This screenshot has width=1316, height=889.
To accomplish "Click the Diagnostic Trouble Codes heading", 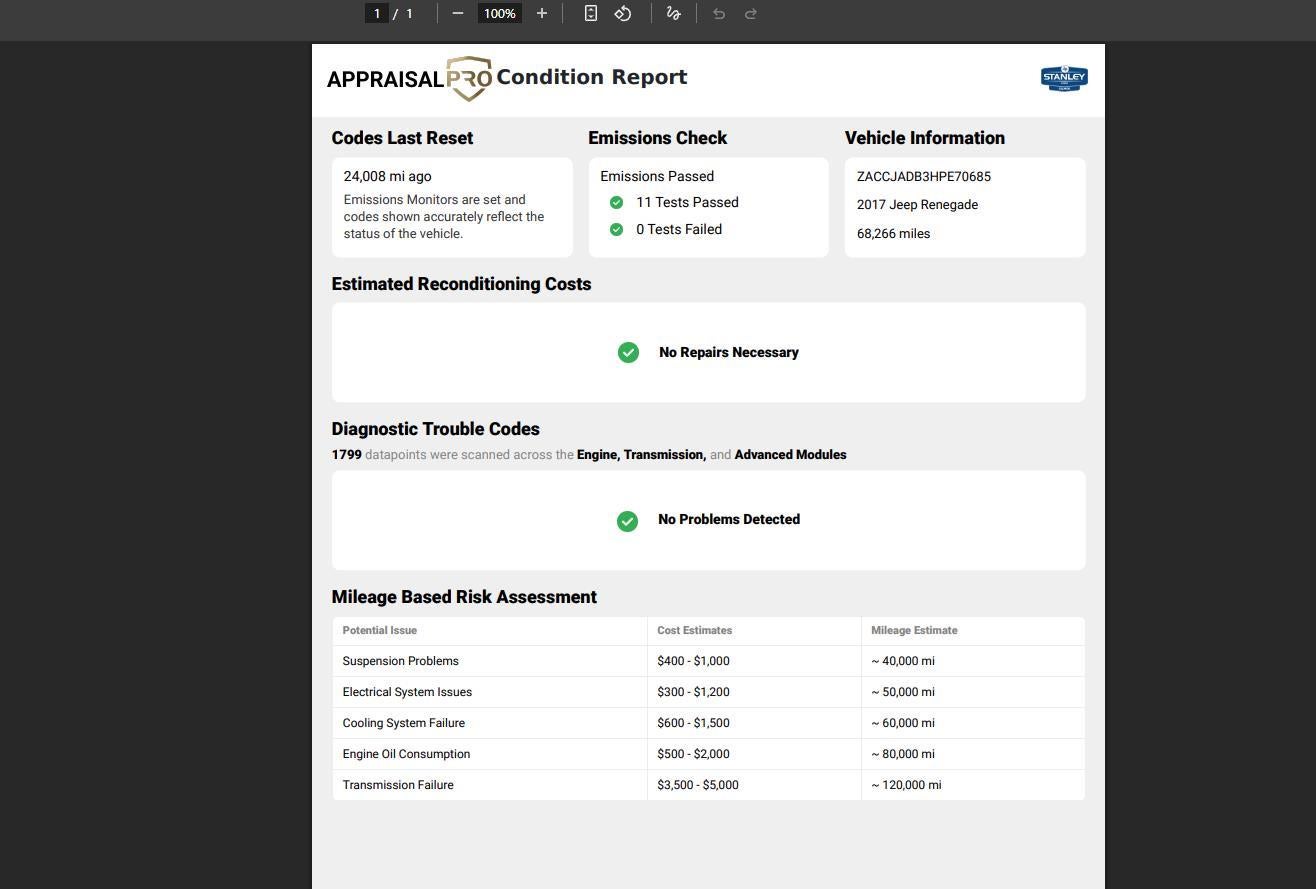I will 436,430.
